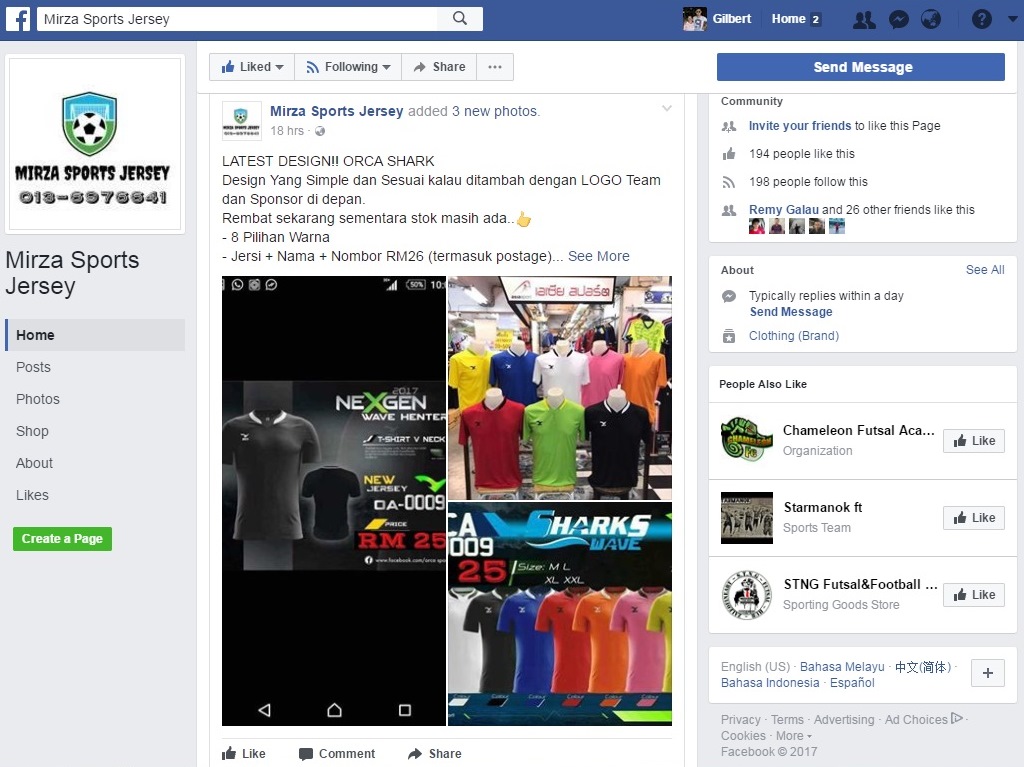1024x767 pixels.
Task: Open Quick Help question mark icon
Action: pos(982,20)
